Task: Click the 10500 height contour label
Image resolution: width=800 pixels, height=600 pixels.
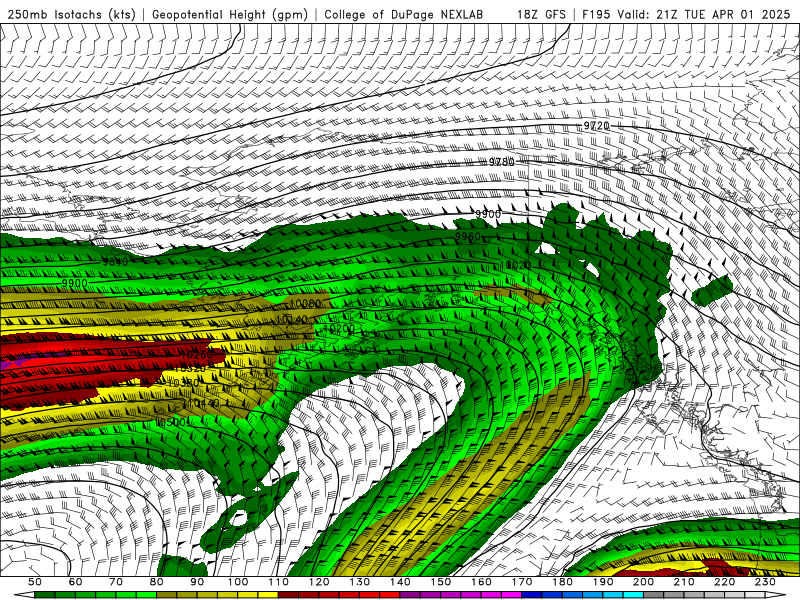Action: [172, 423]
